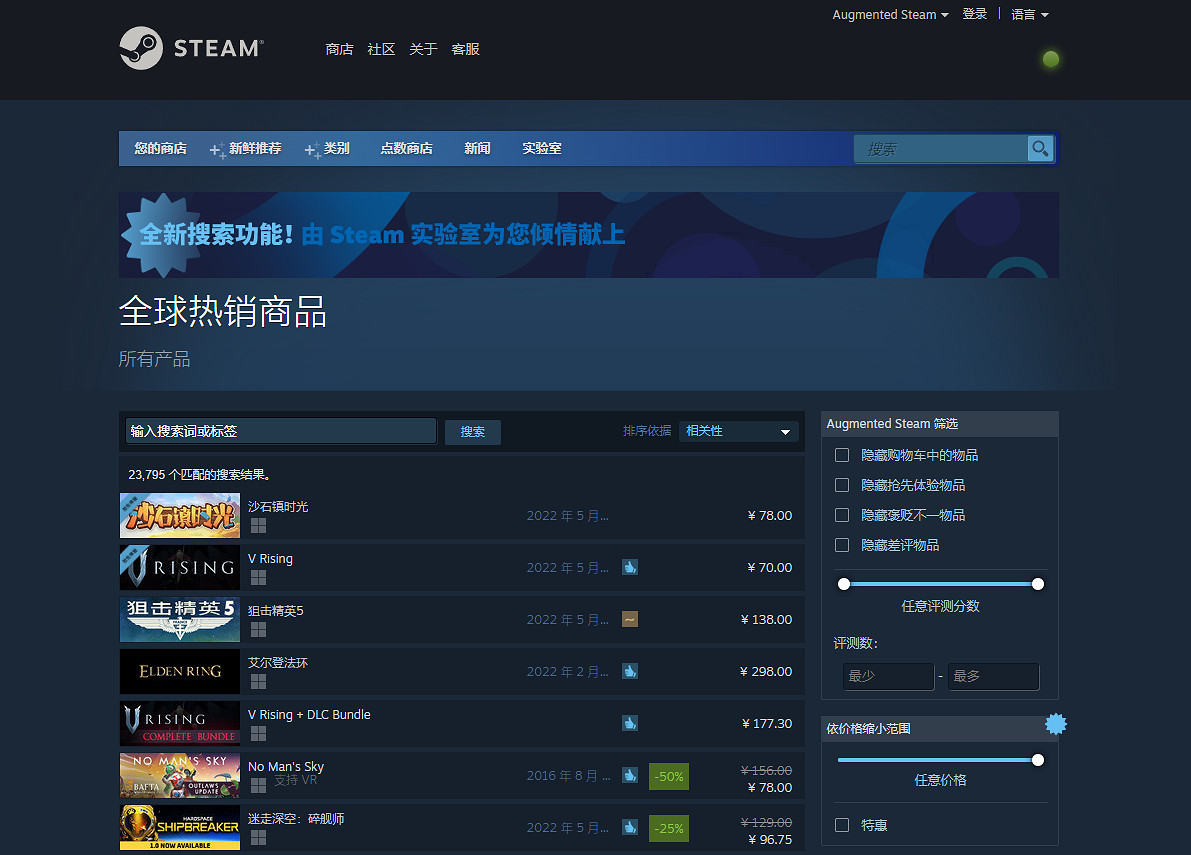
Task: Click the Steam logo in the header
Action: (x=190, y=48)
